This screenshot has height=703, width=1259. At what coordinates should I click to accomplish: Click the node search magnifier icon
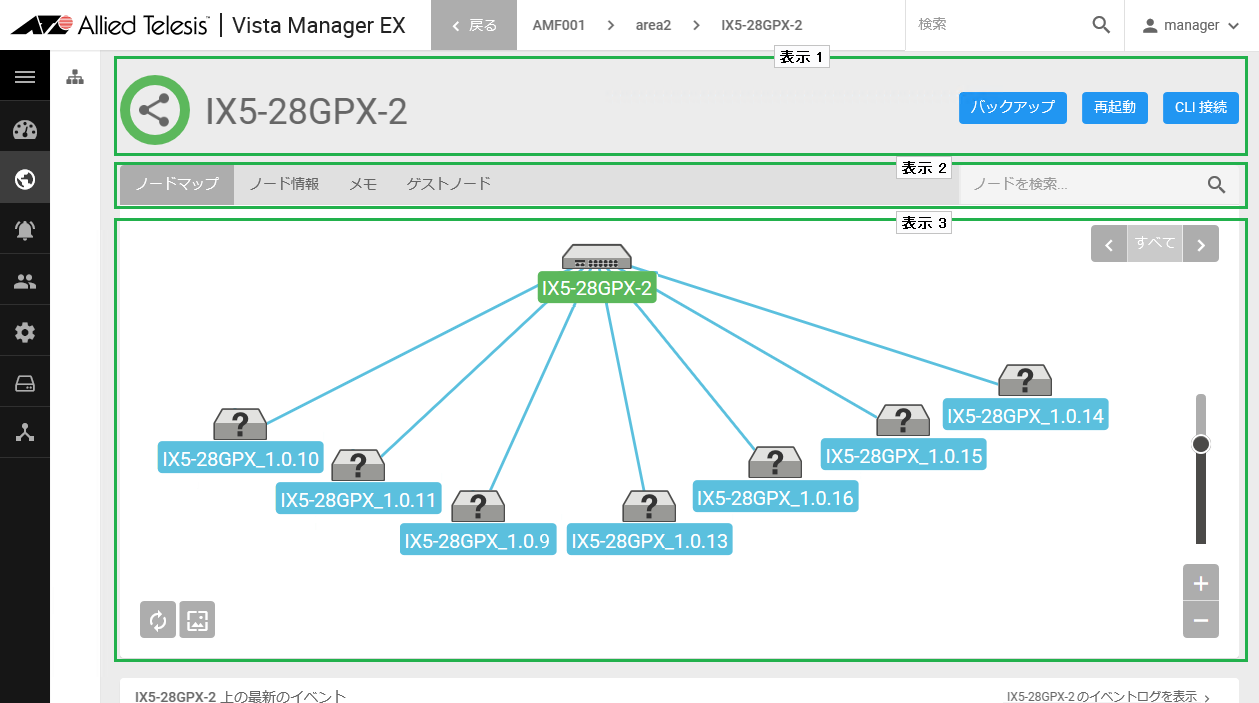click(1216, 184)
